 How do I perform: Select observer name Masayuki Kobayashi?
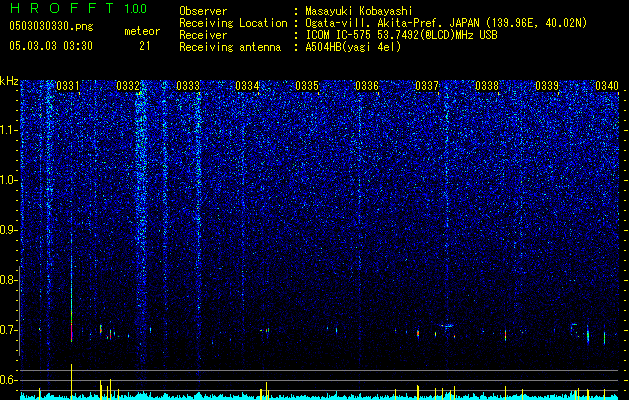point(359,11)
